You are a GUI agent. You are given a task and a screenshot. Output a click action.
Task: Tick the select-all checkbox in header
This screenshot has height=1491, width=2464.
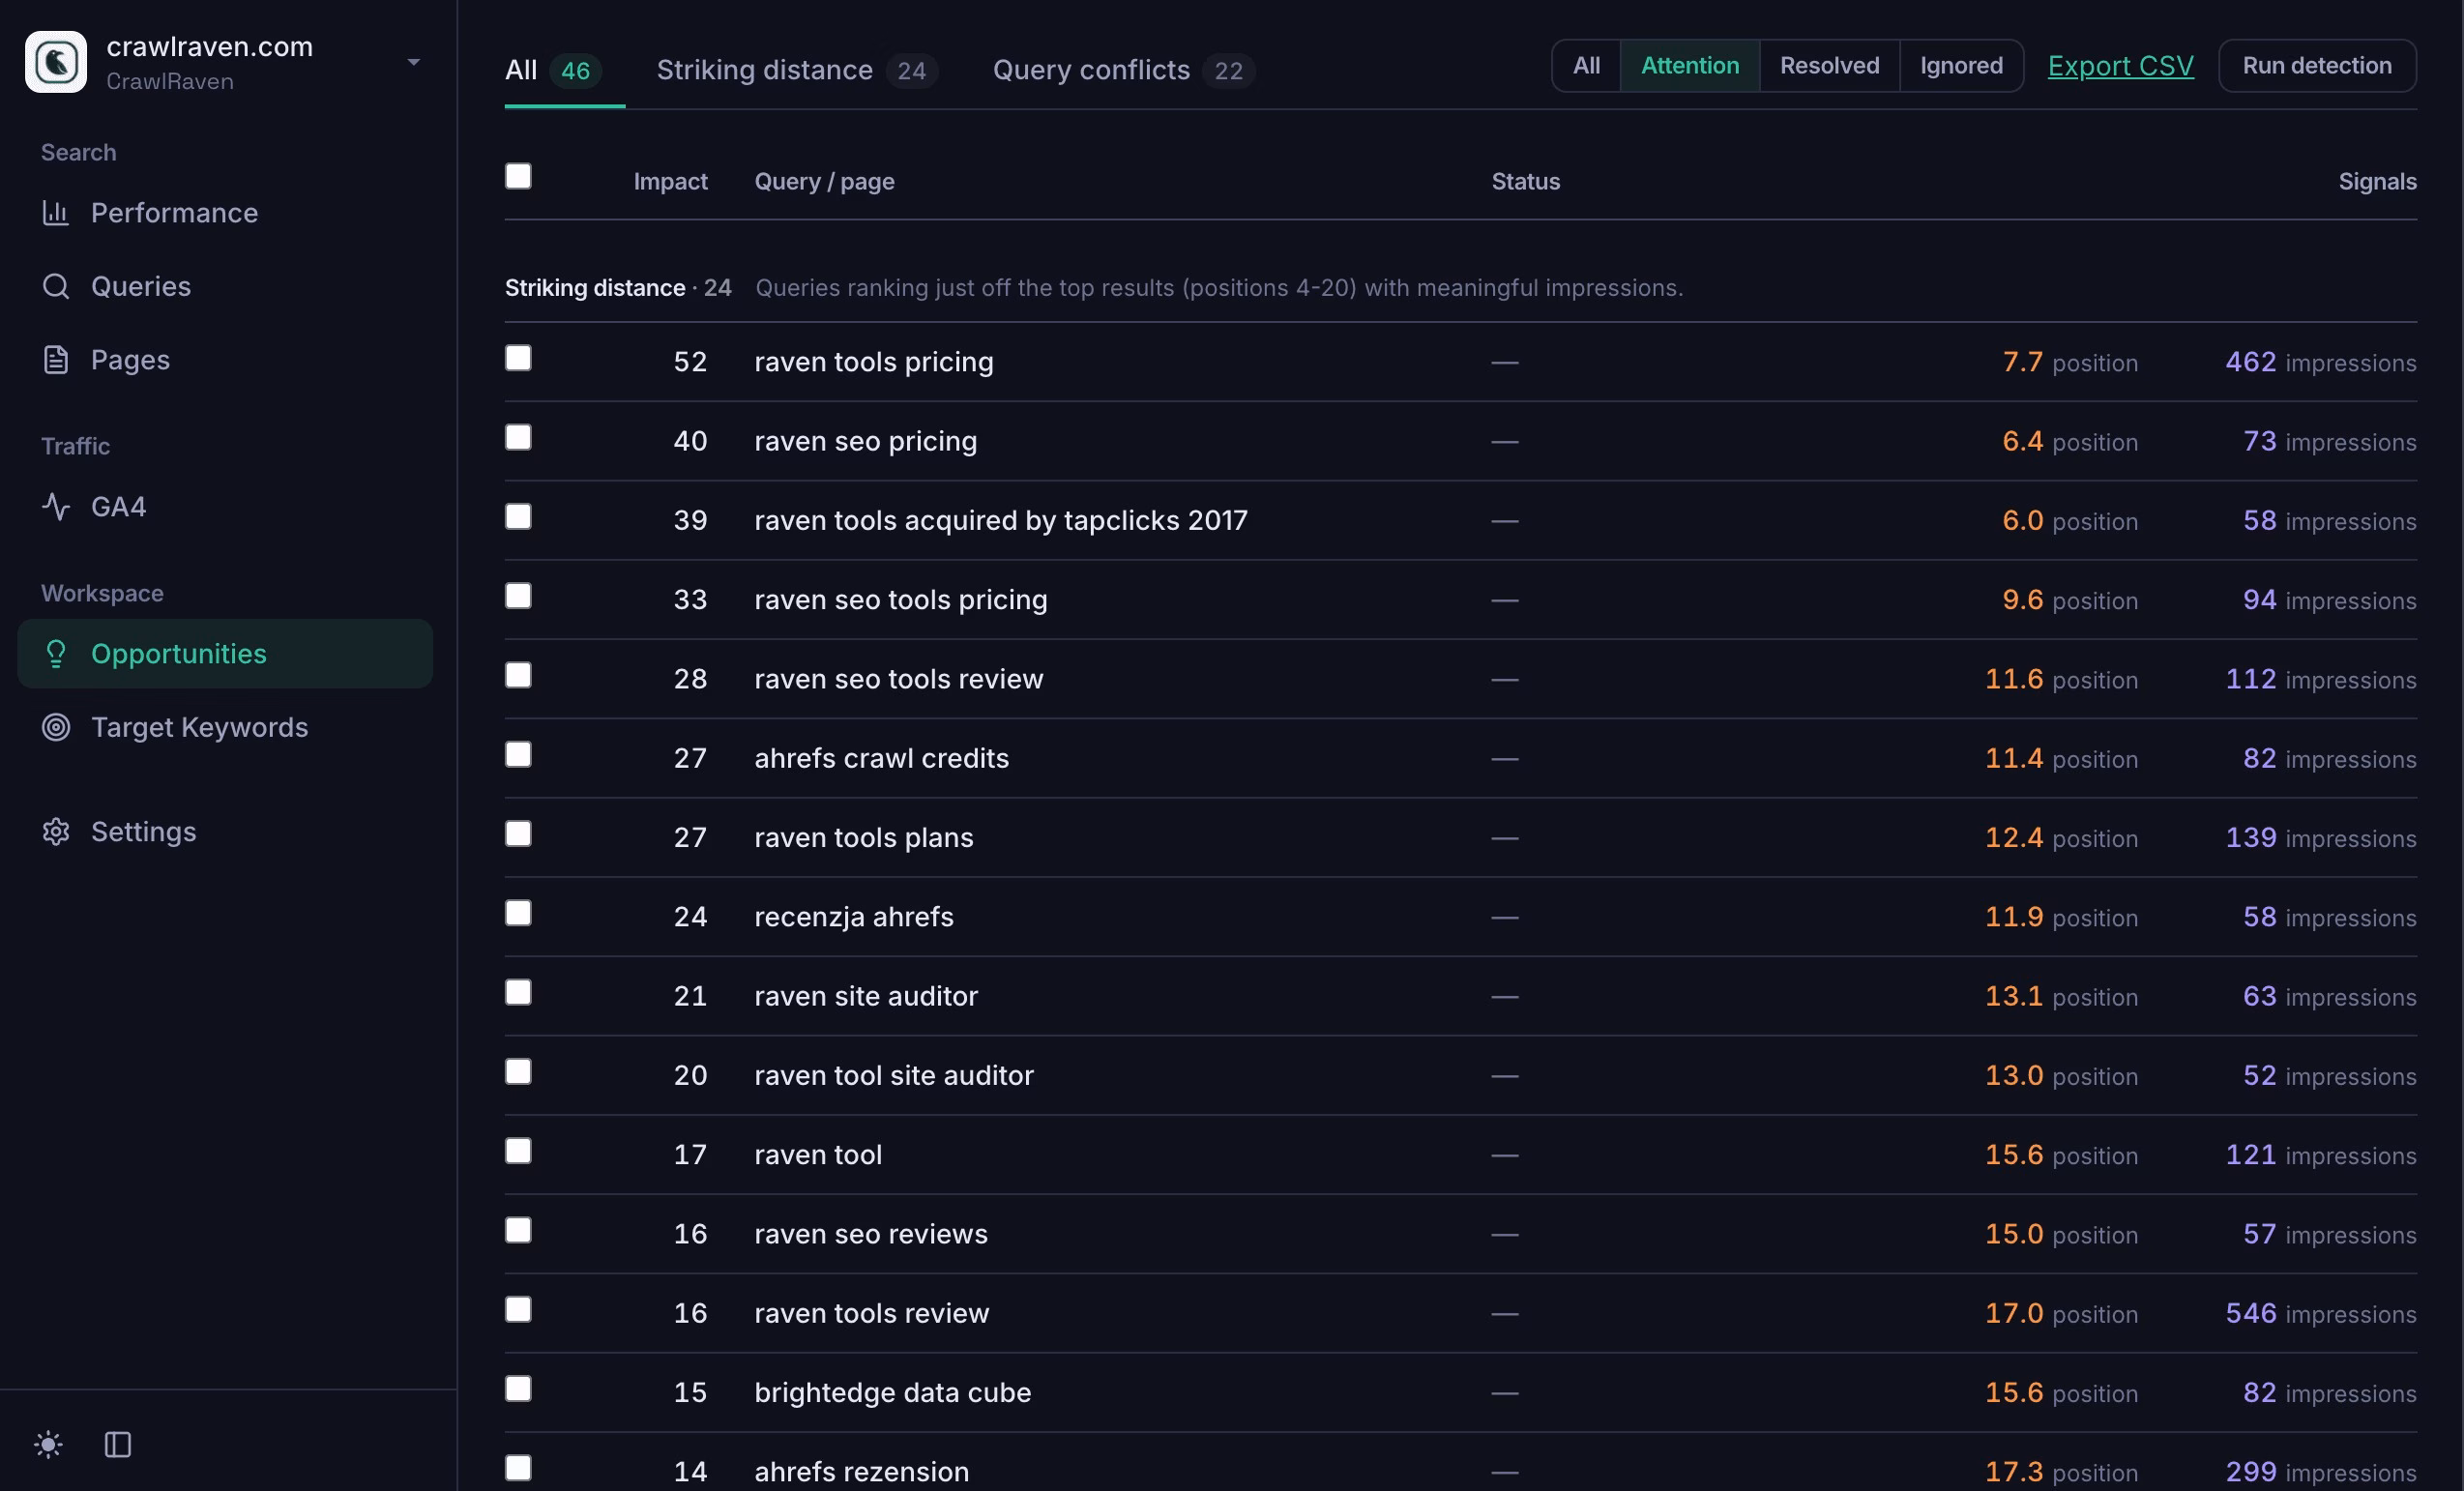(x=518, y=177)
